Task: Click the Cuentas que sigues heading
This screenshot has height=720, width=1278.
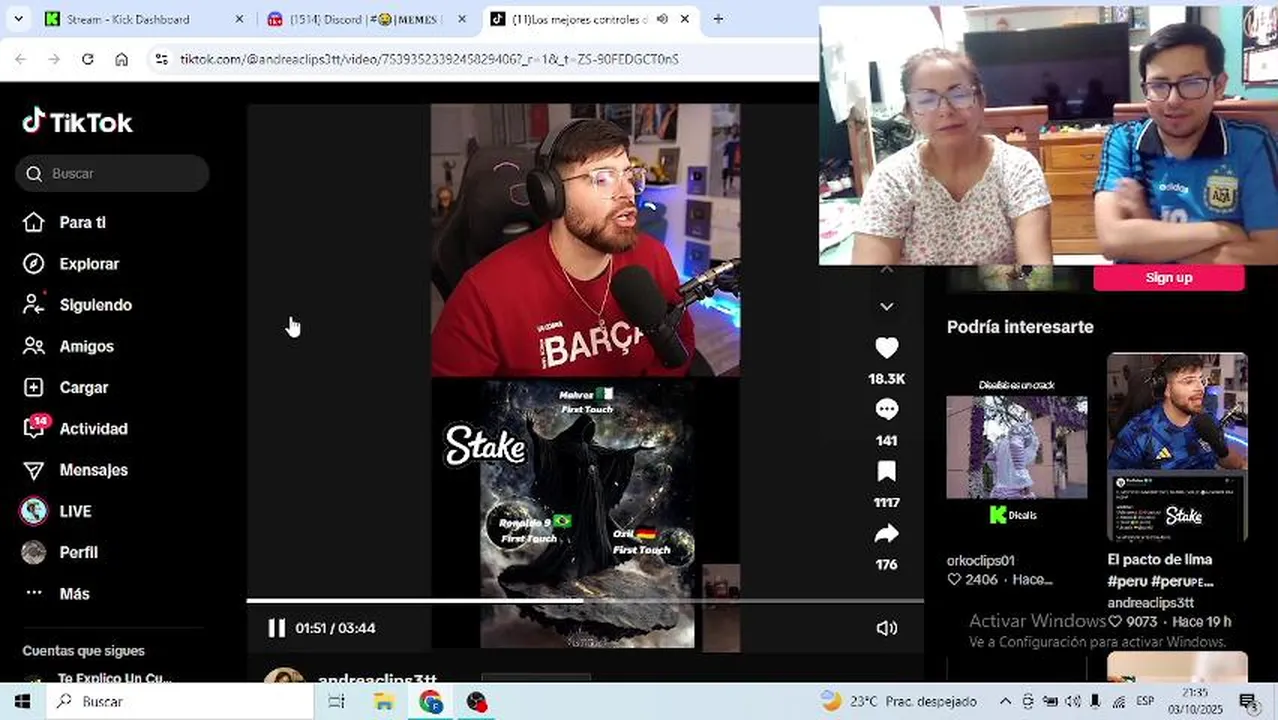Action: point(83,650)
